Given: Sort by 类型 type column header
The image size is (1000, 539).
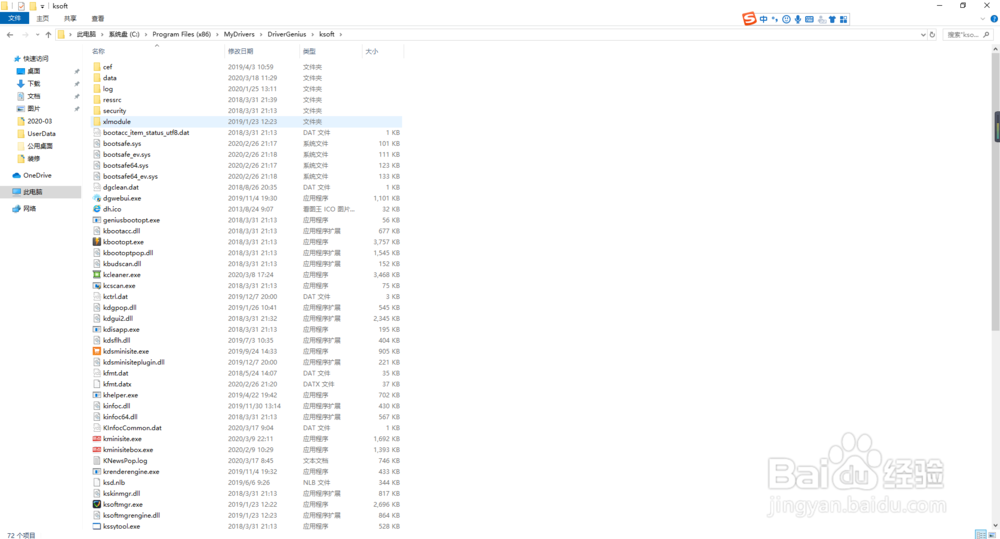Looking at the screenshot, I should tap(309, 51).
